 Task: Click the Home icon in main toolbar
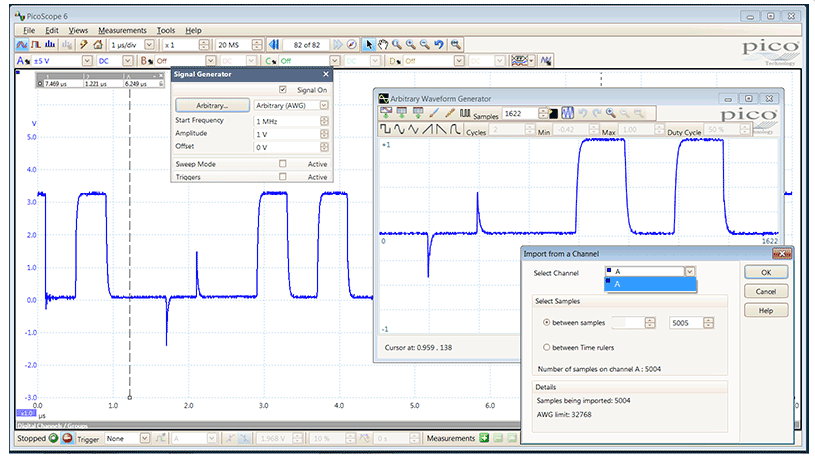98,45
